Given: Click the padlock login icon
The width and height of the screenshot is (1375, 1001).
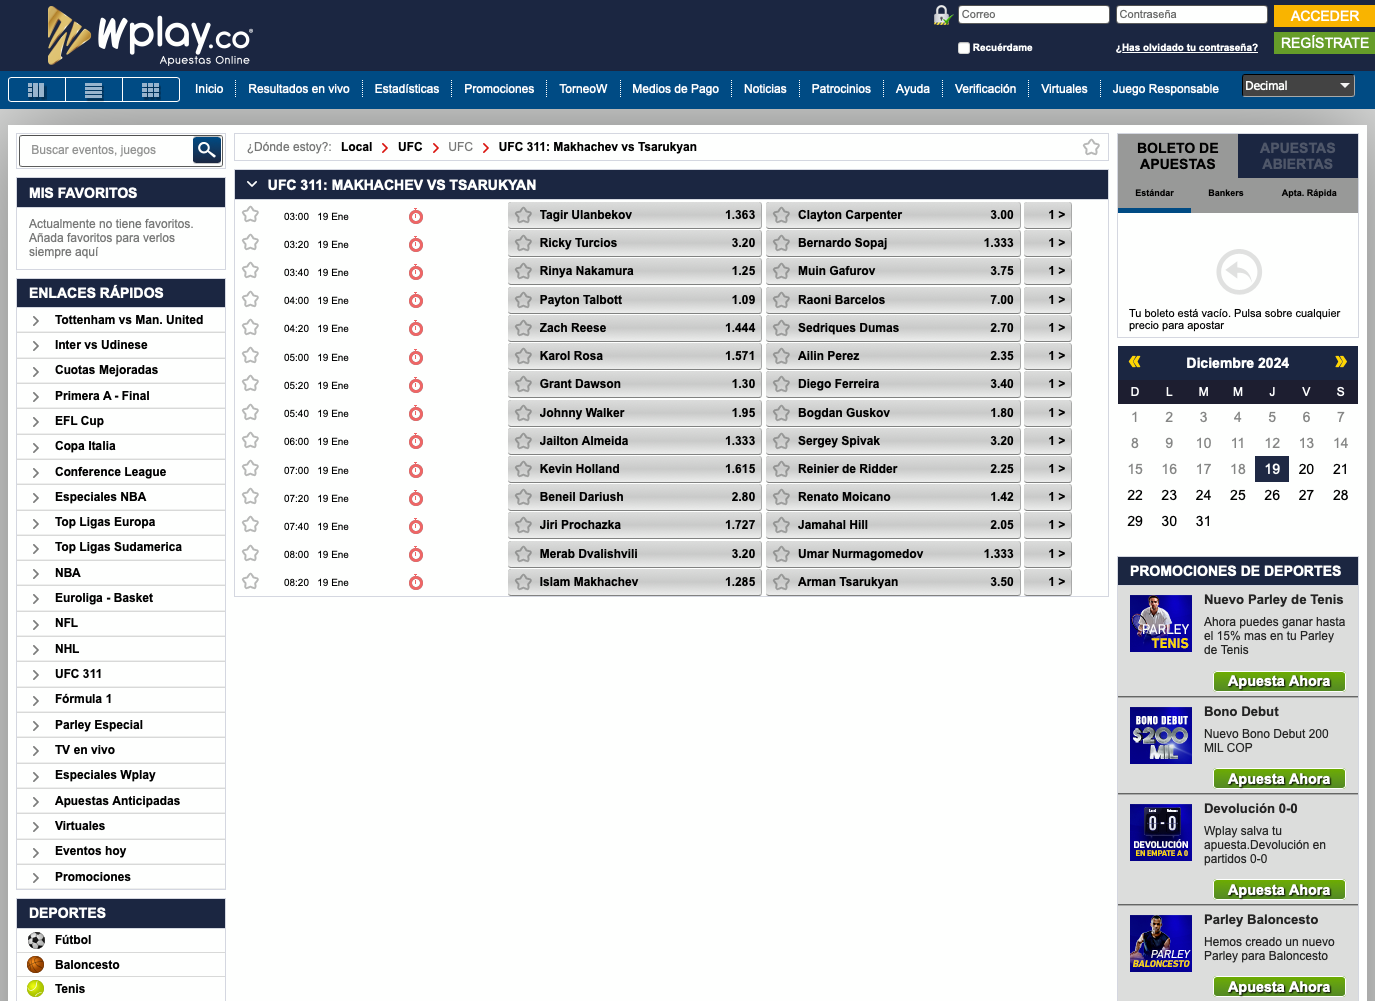Looking at the screenshot, I should 942,15.
